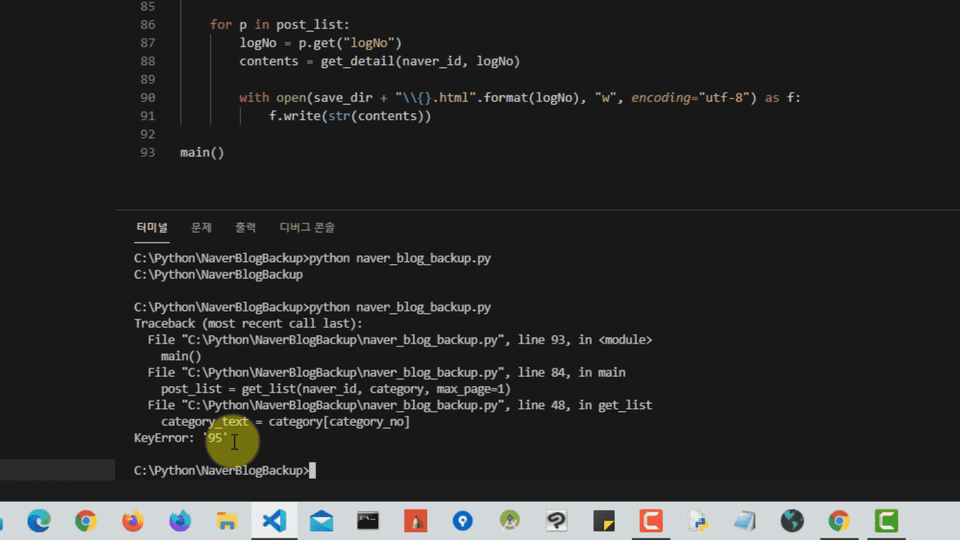
Task: Click the second 'python naver_blog_backup.py' command line
Action: click(x=400, y=307)
